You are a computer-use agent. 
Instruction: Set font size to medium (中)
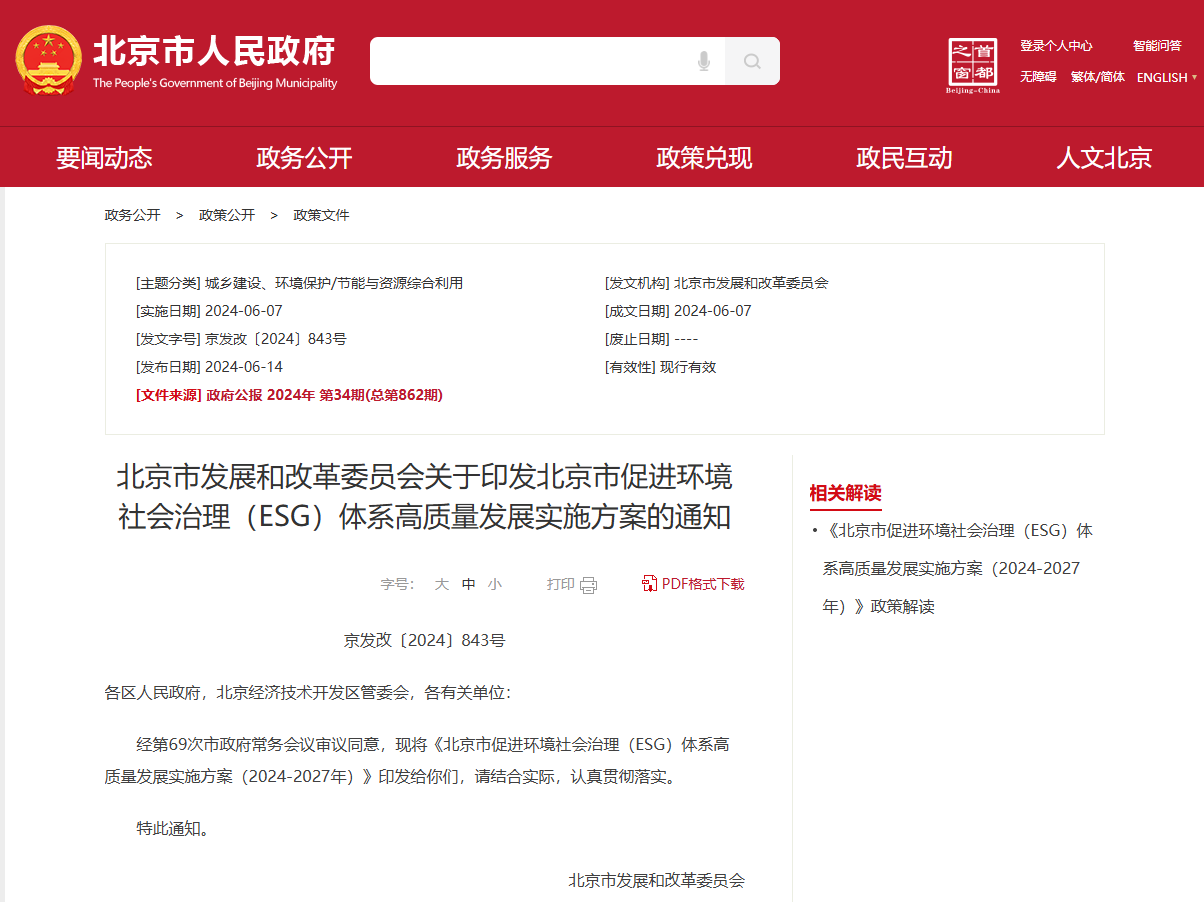point(468,585)
